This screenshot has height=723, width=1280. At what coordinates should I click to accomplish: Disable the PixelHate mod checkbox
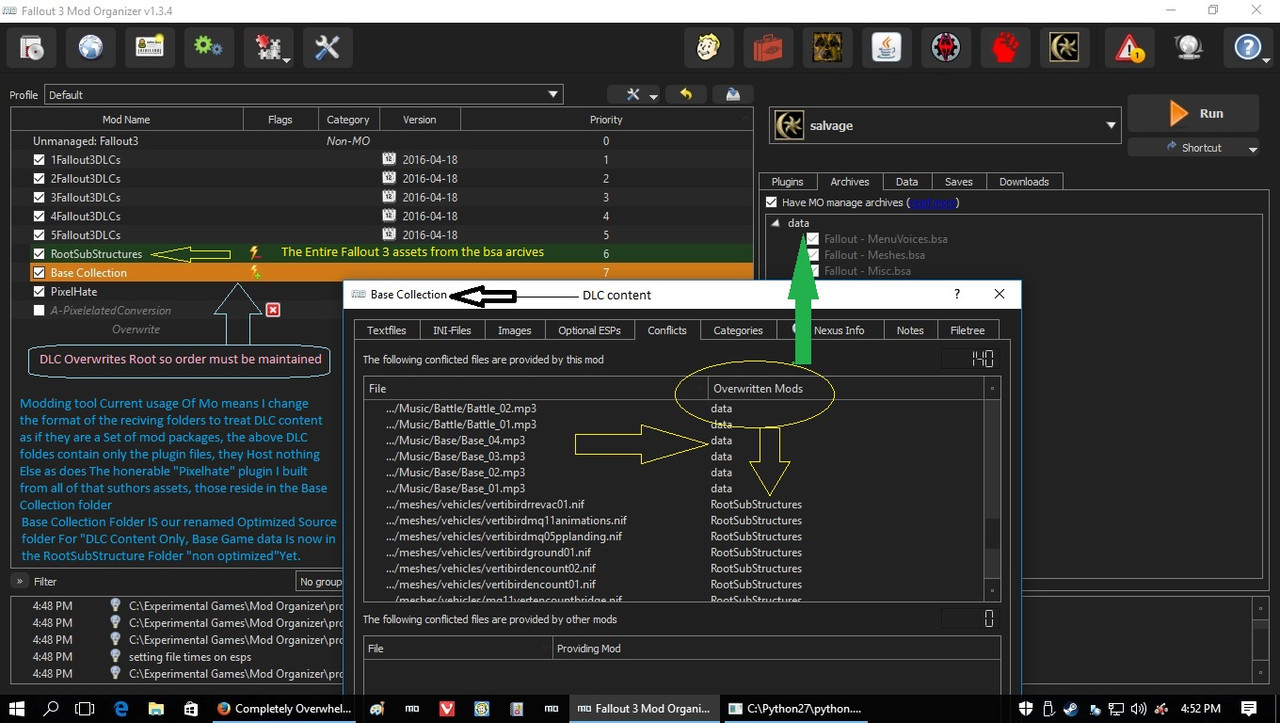tap(39, 292)
